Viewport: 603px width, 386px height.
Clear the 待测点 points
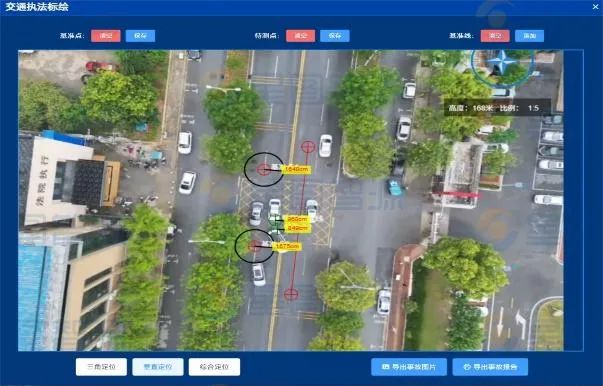click(x=300, y=36)
